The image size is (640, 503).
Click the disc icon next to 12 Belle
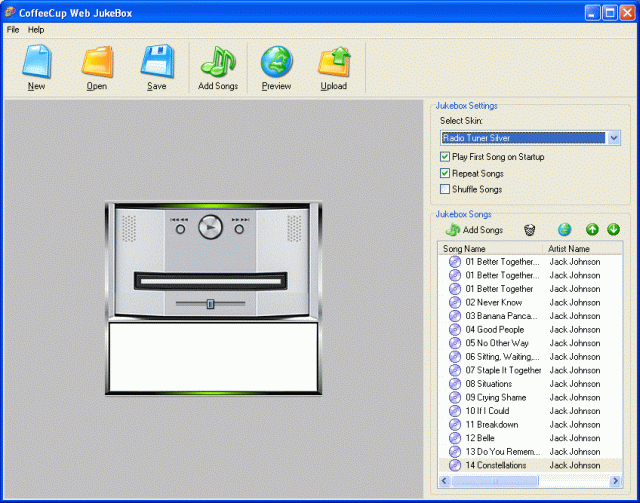coord(455,438)
